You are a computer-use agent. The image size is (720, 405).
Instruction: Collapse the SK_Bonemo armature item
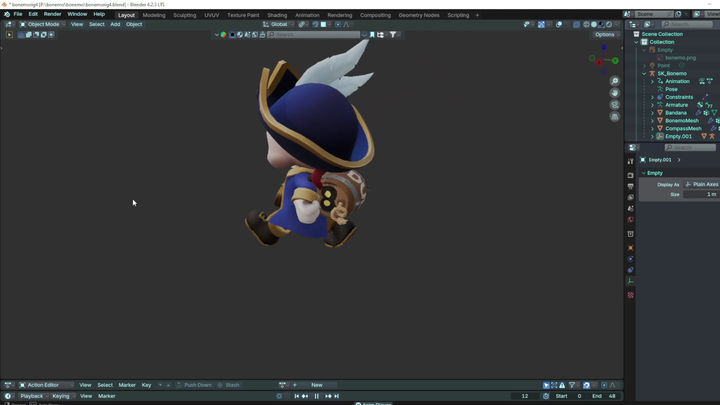(644, 73)
